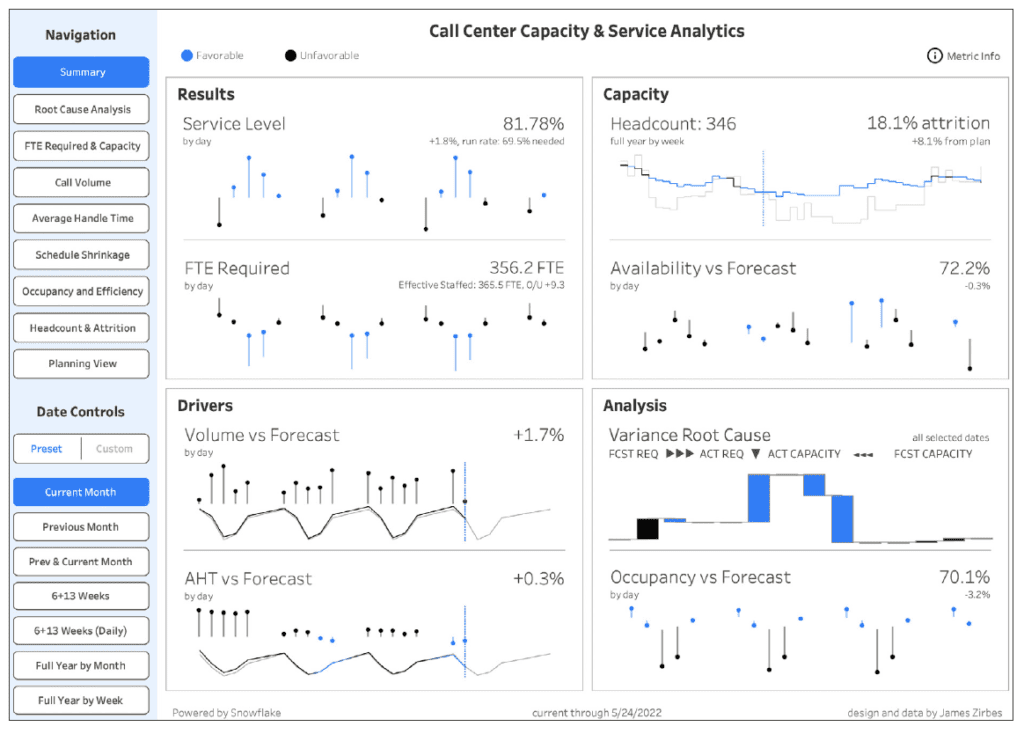Viewport: 1024px width, 734px height.
Task: Open Headcount & Attrition page
Action: pyautogui.click(x=81, y=328)
